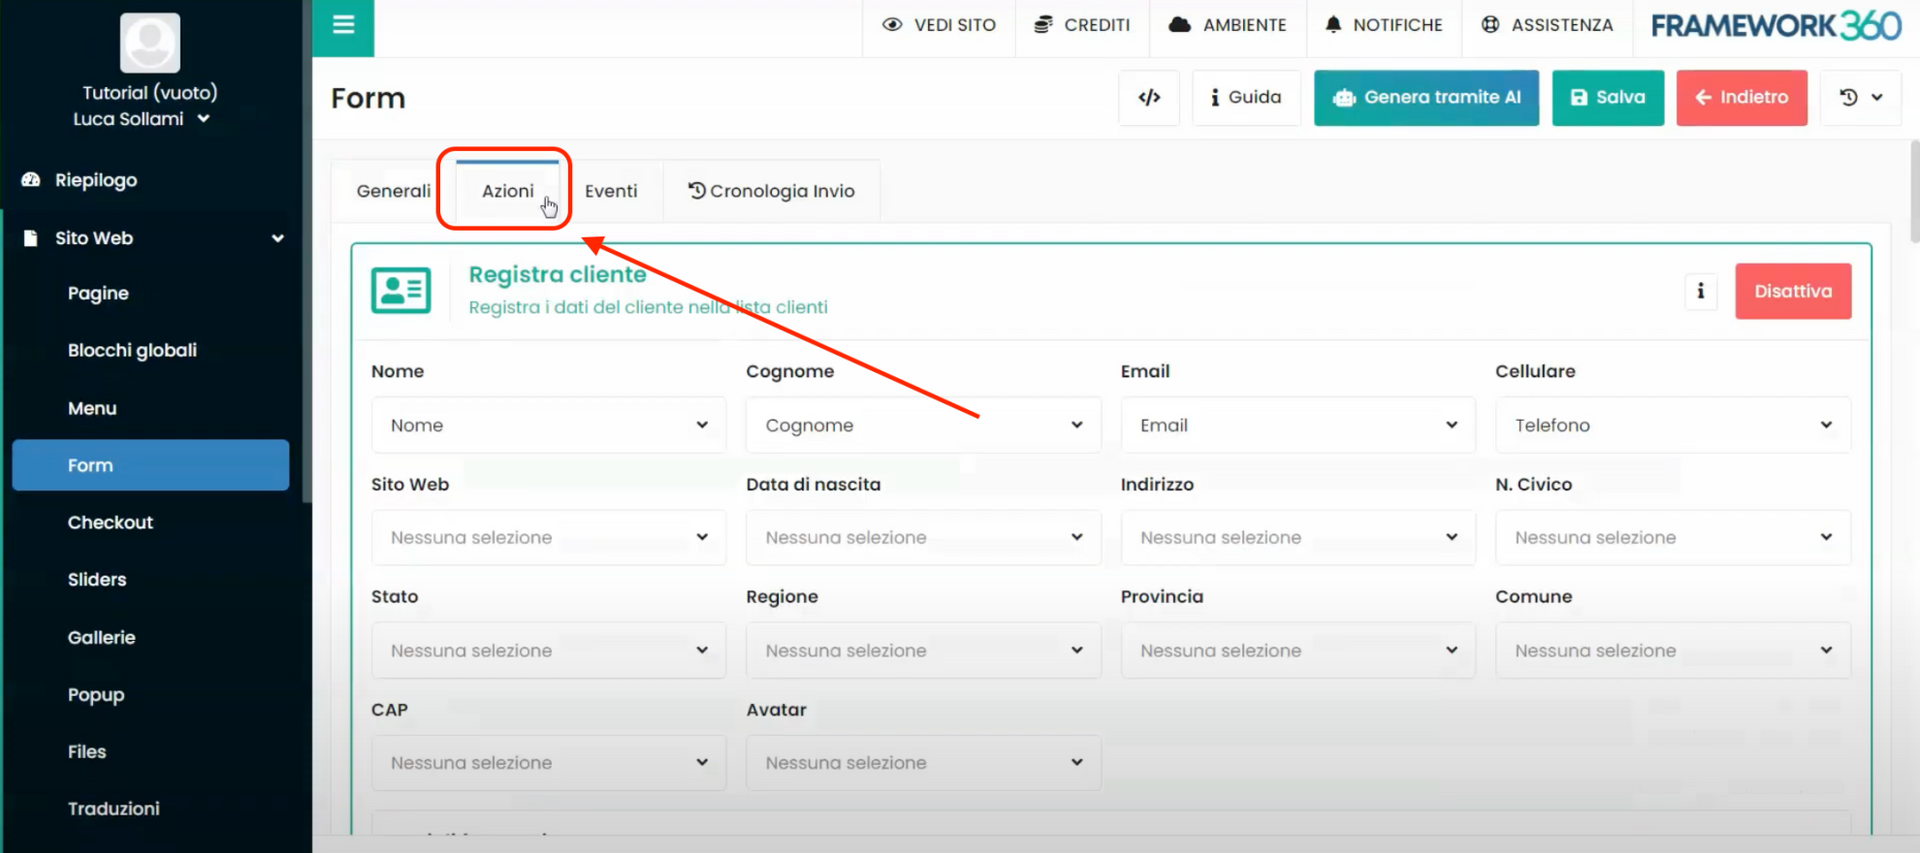
Task: Open the code view icon button
Action: click(x=1149, y=98)
